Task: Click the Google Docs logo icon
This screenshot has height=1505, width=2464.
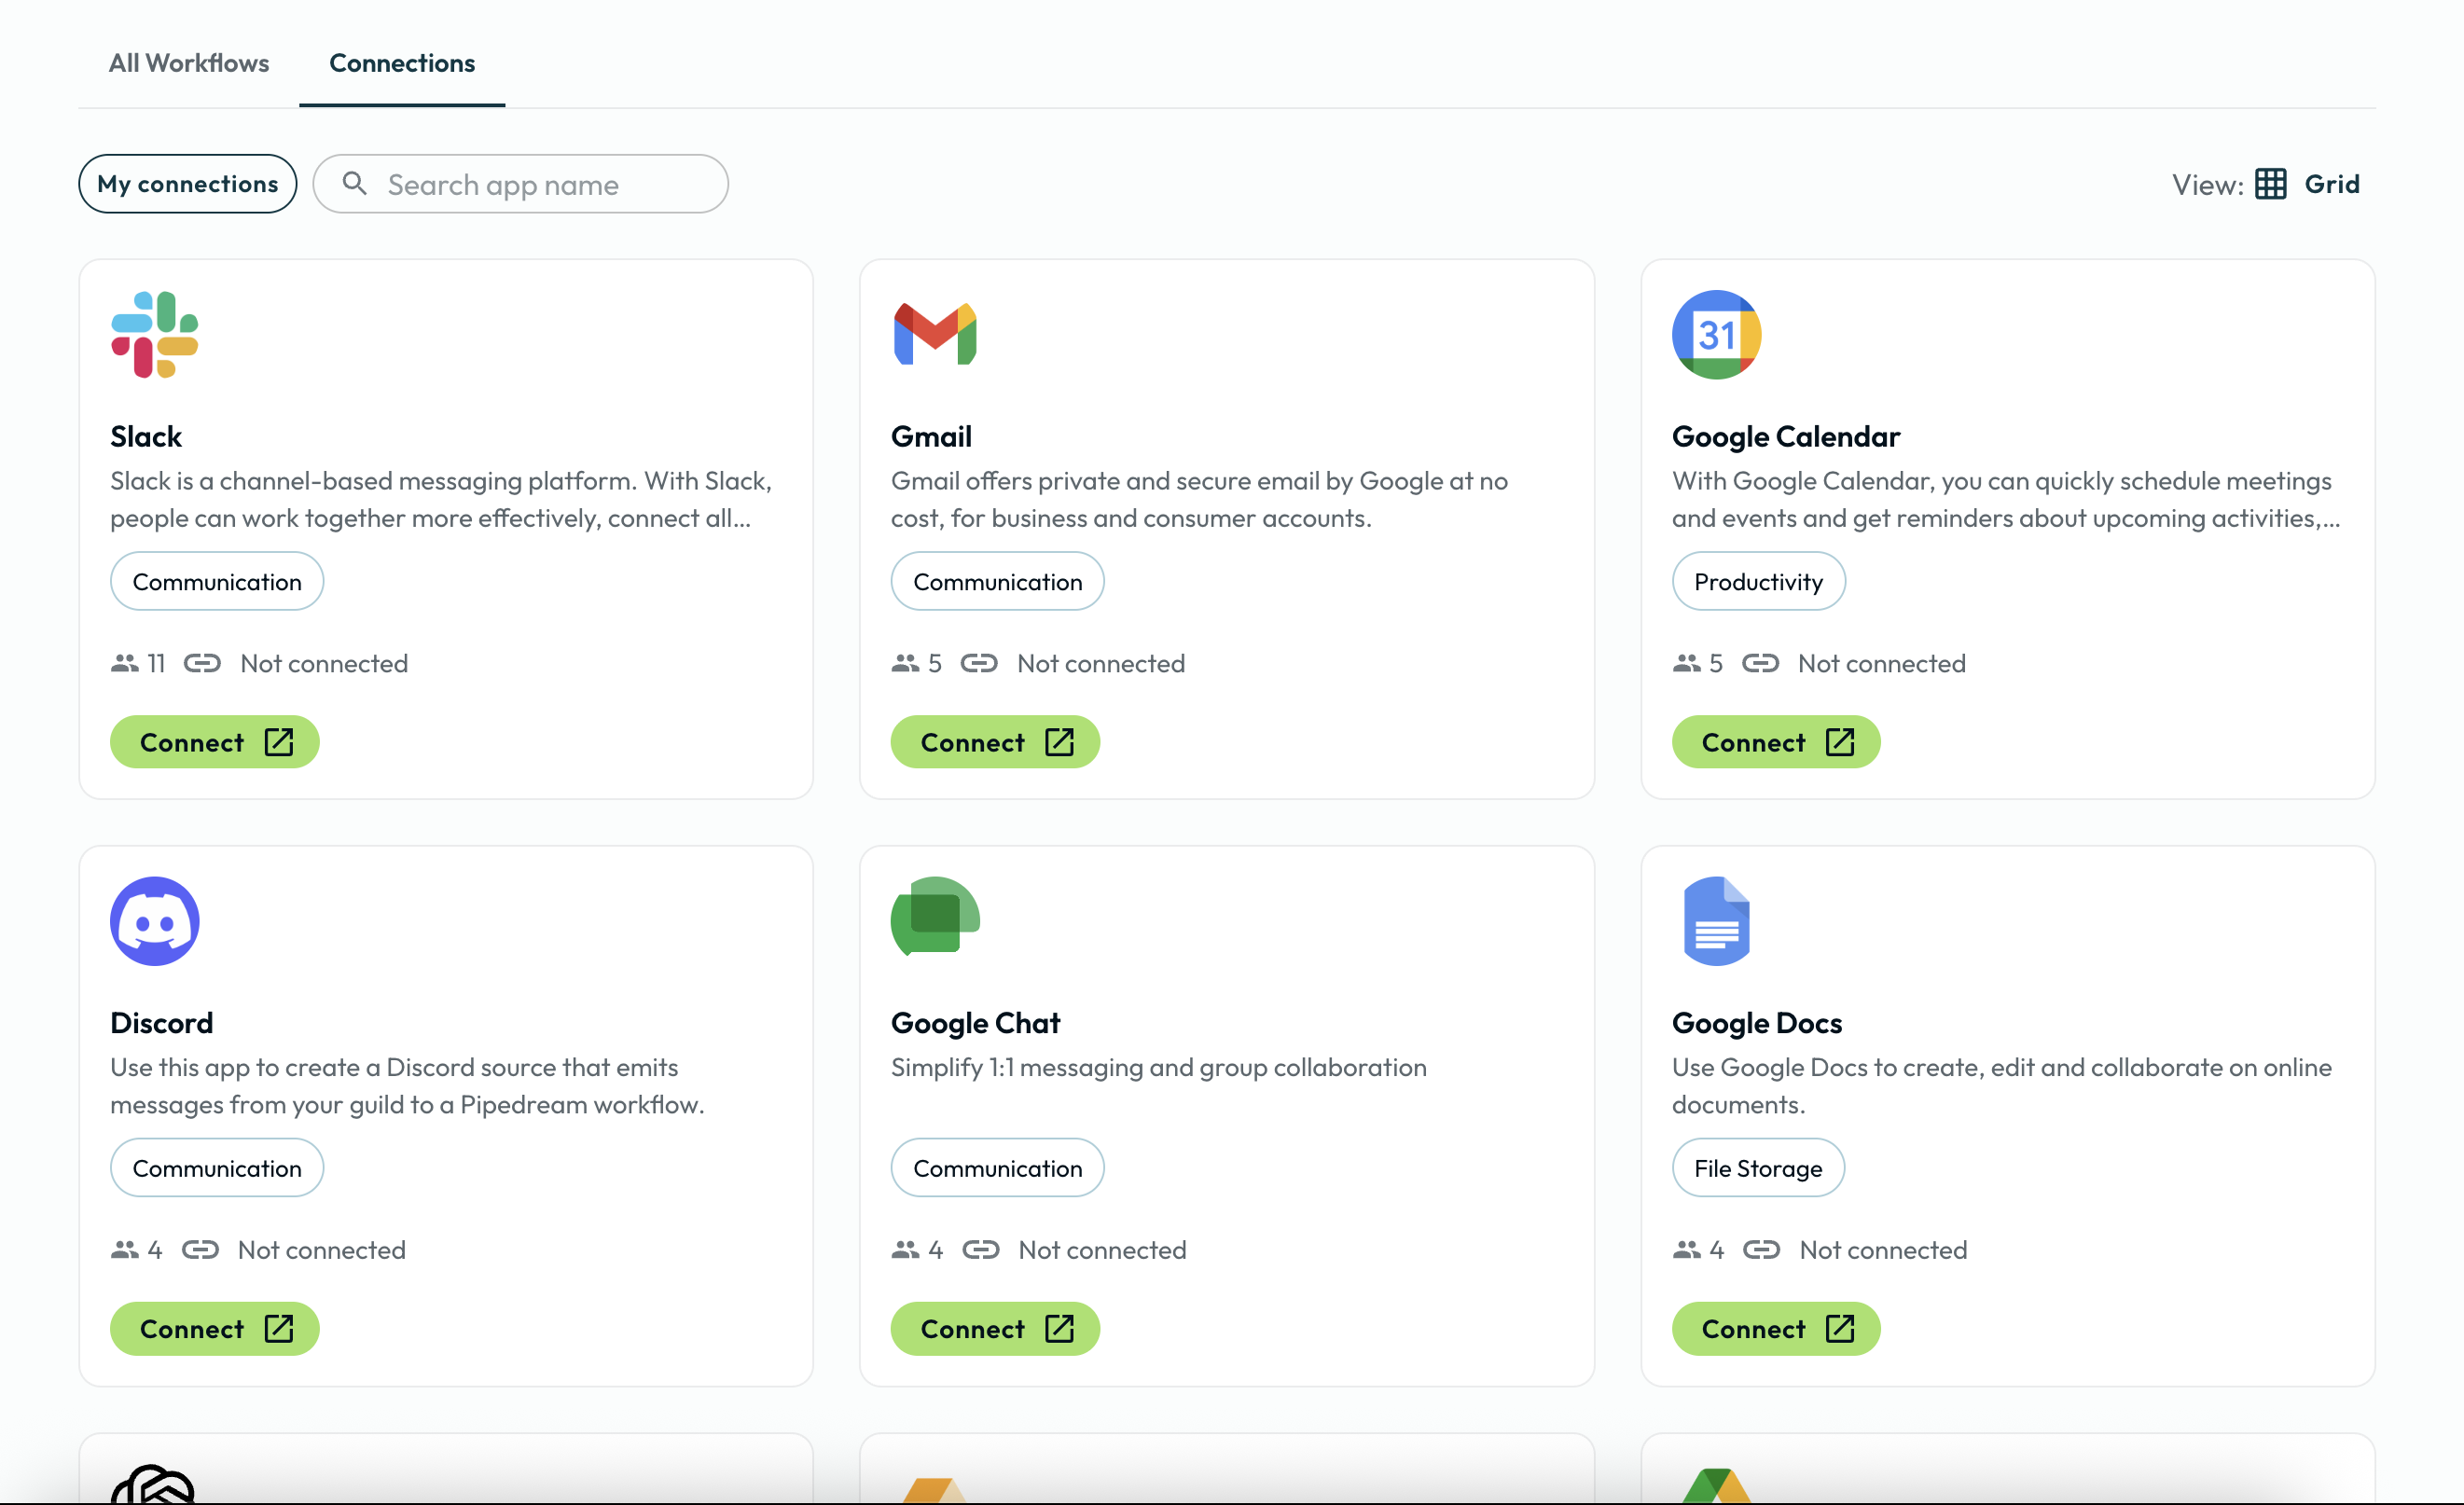Action: (1716, 921)
